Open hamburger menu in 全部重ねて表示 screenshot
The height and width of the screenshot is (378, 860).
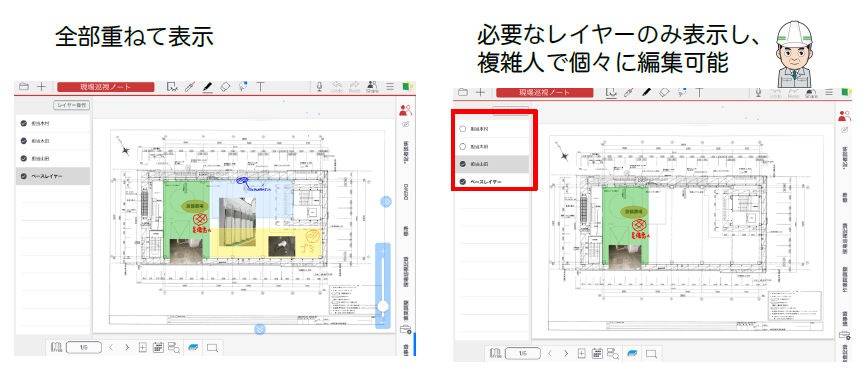[390, 87]
